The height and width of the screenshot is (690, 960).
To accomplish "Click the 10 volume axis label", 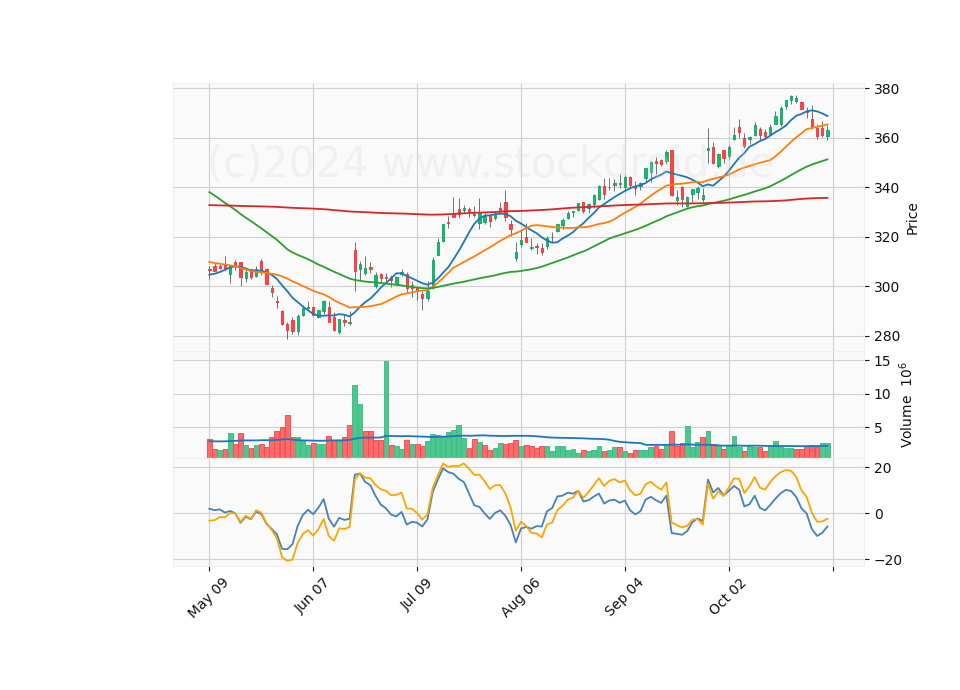I will (x=882, y=395).
